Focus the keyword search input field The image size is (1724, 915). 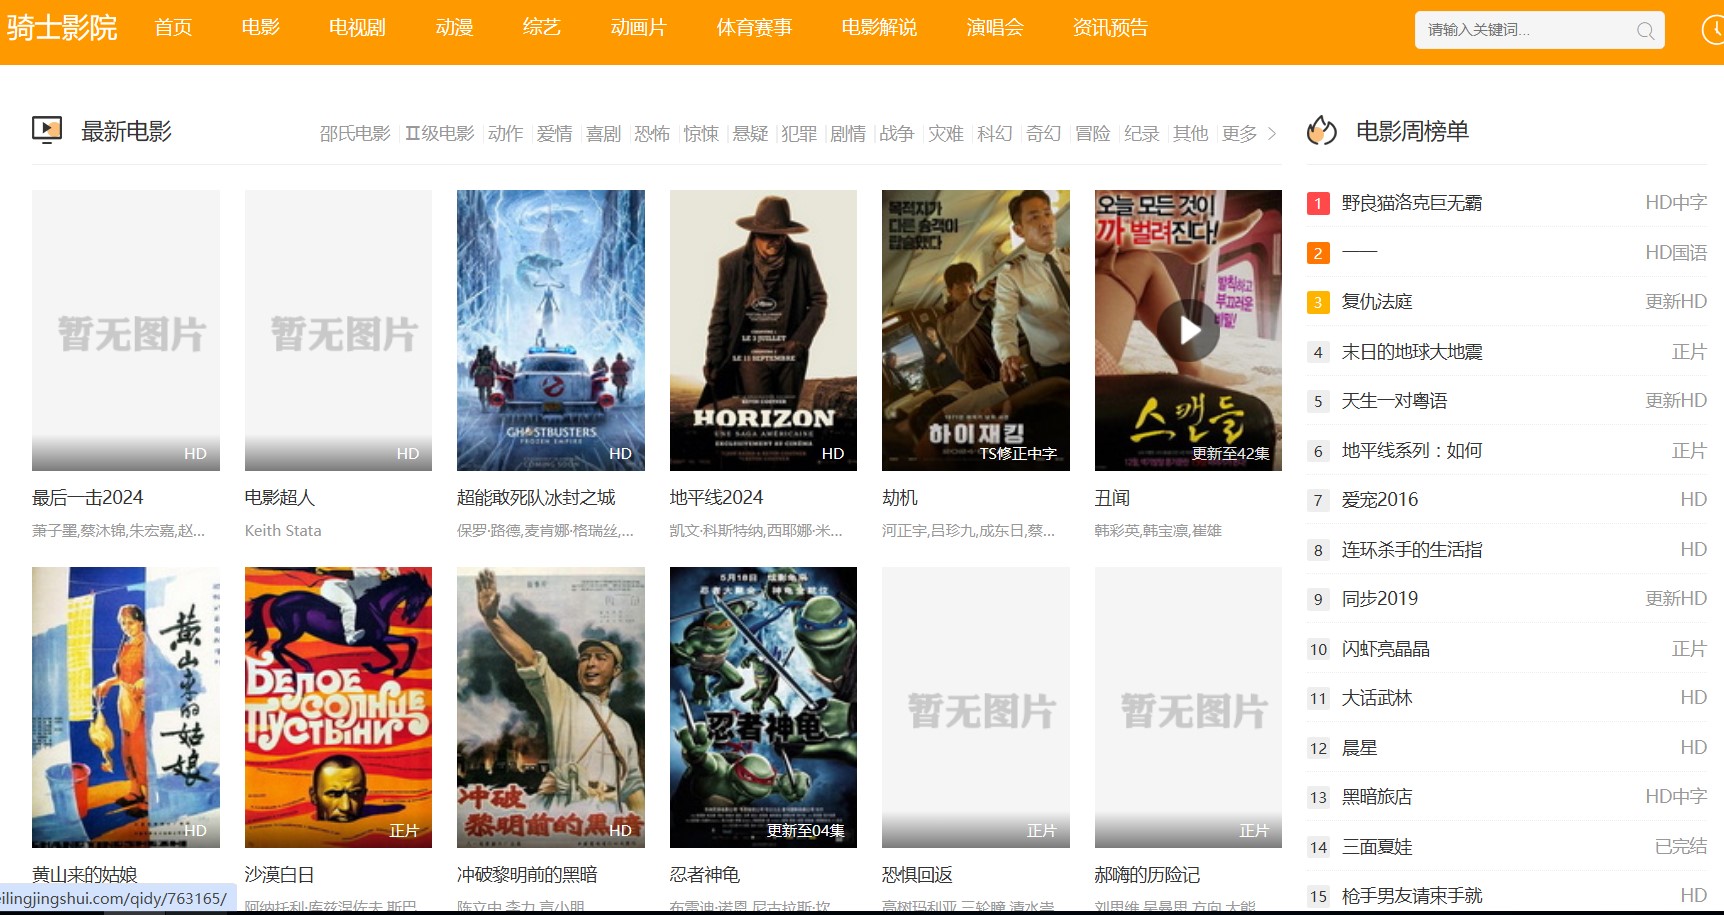[x=1525, y=30]
